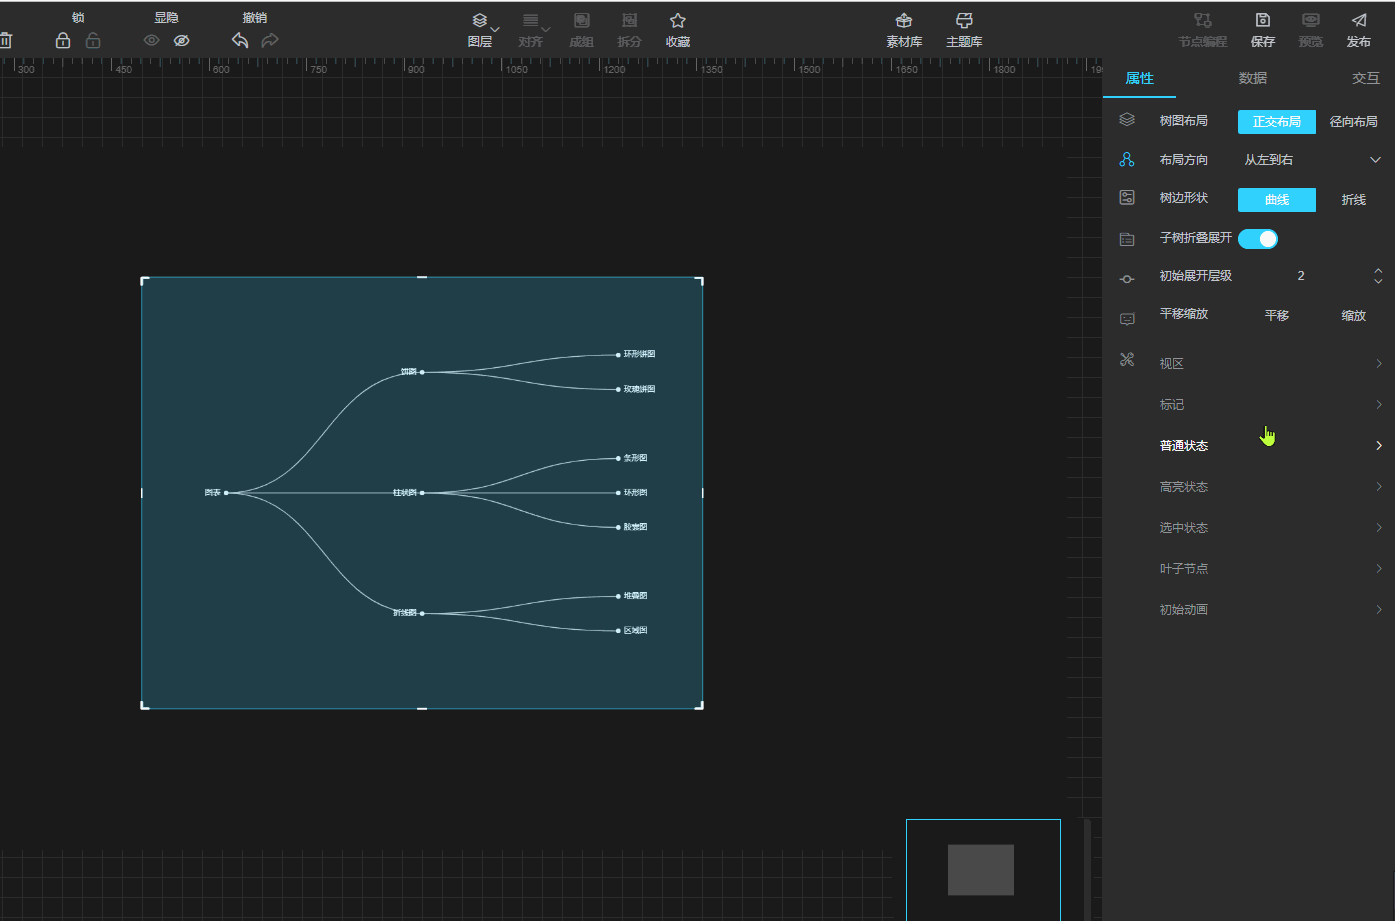Click the 平移缩放 row icon

[x=1127, y=319]
